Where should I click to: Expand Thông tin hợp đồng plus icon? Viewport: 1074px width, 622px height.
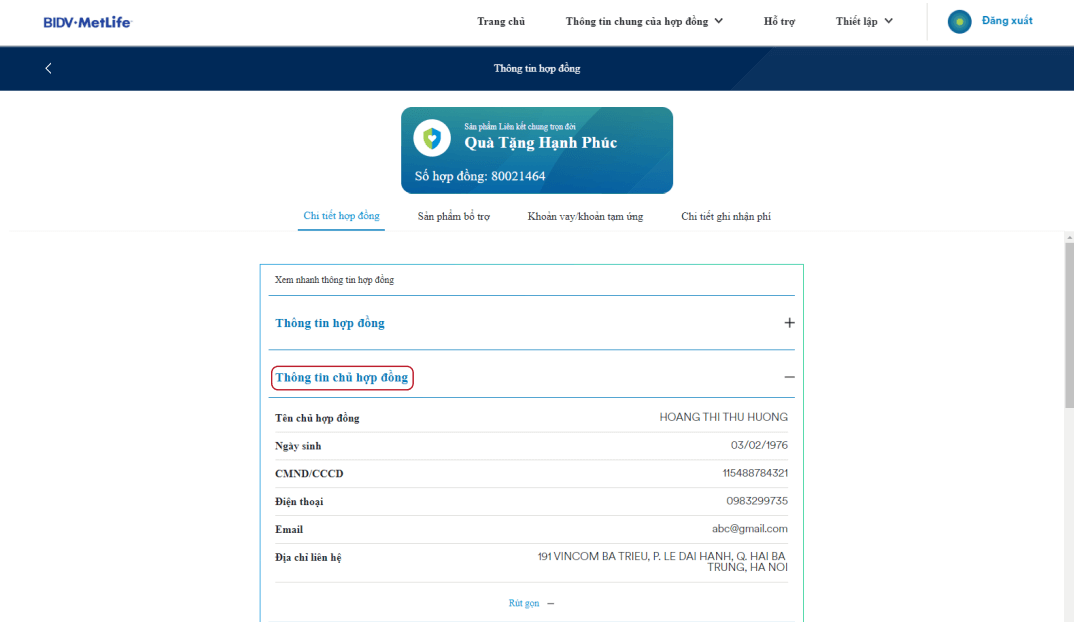click(789, 323)
